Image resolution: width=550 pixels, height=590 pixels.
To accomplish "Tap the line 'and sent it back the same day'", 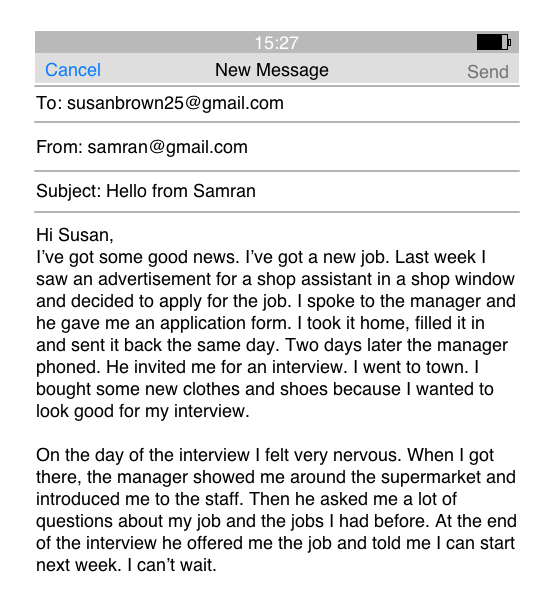I will [x=272, y=345].
